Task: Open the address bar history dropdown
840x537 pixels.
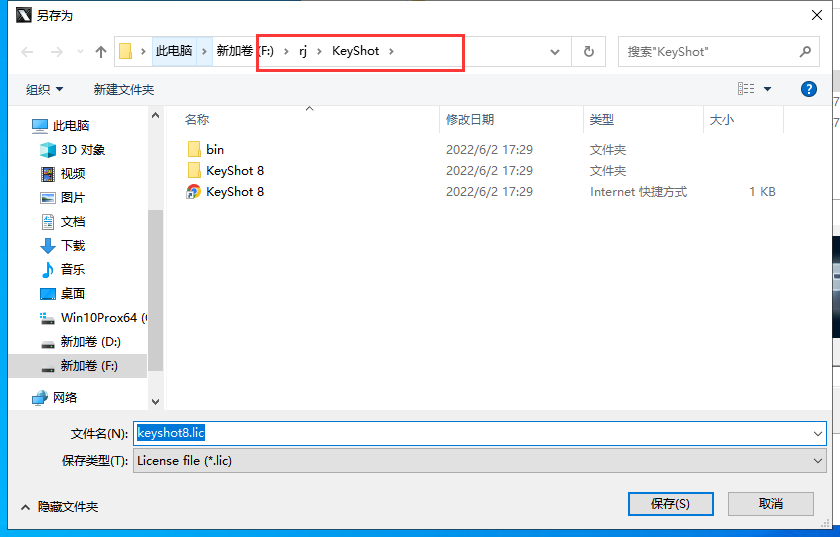Action: coord(555,52)
